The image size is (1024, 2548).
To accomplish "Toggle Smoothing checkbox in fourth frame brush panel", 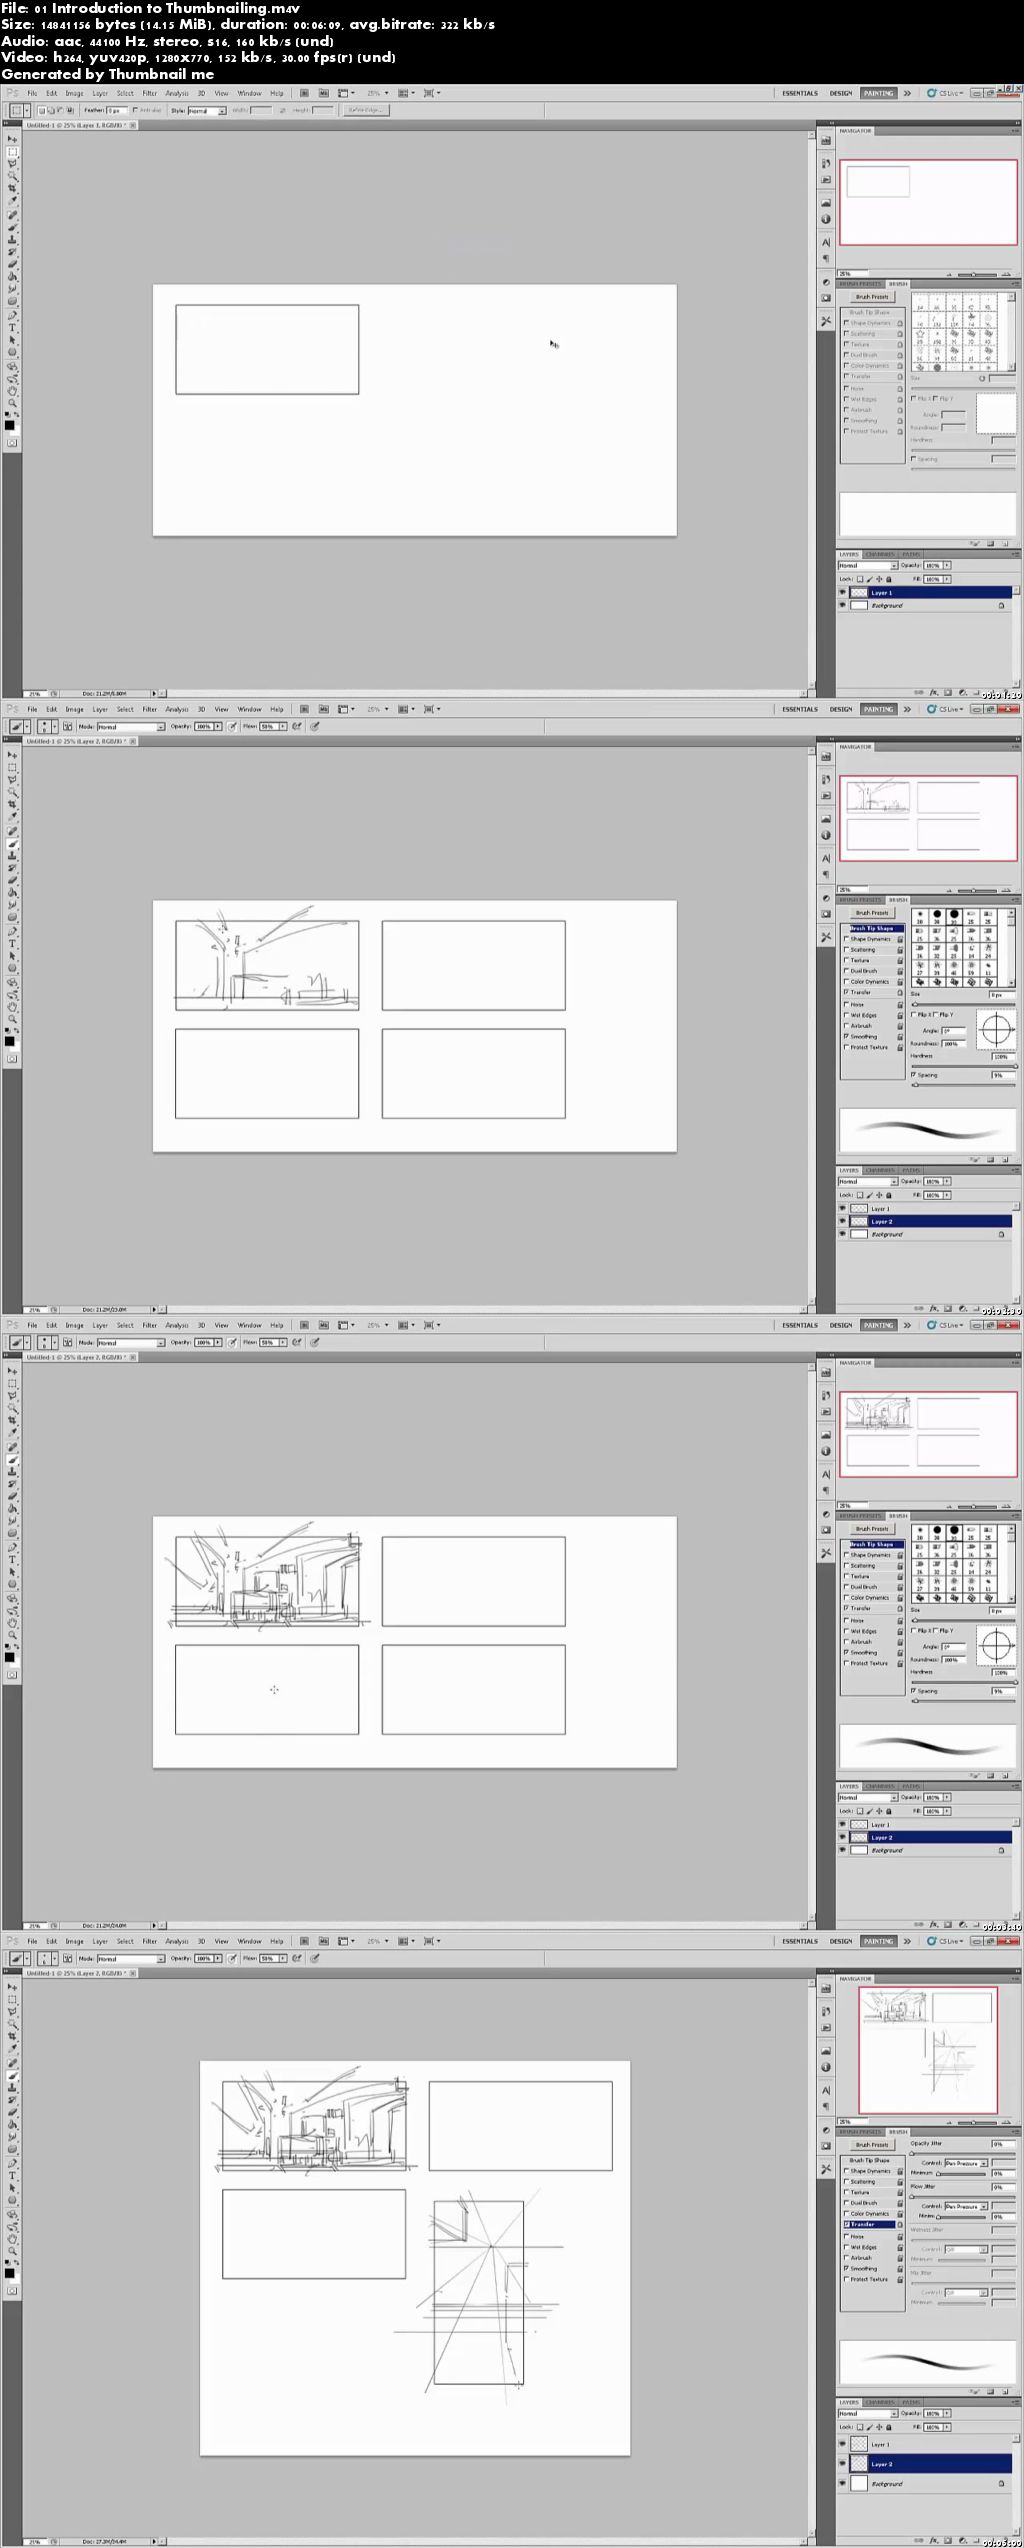I will [848, 2268].
